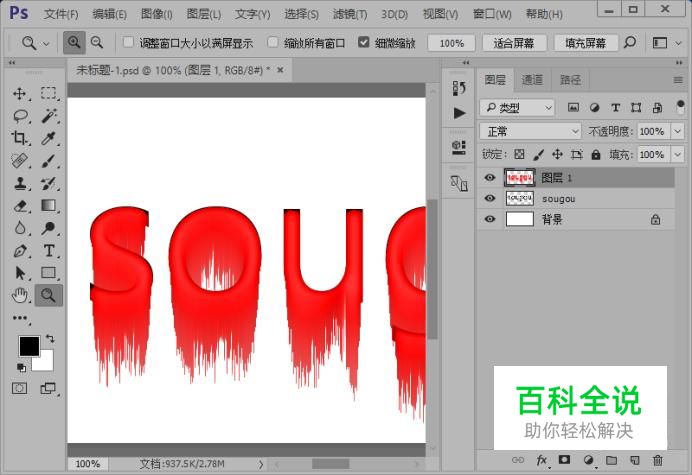Select the Blur tool
This screenshot has width=692, height=475.
click(x=20, y=228)
